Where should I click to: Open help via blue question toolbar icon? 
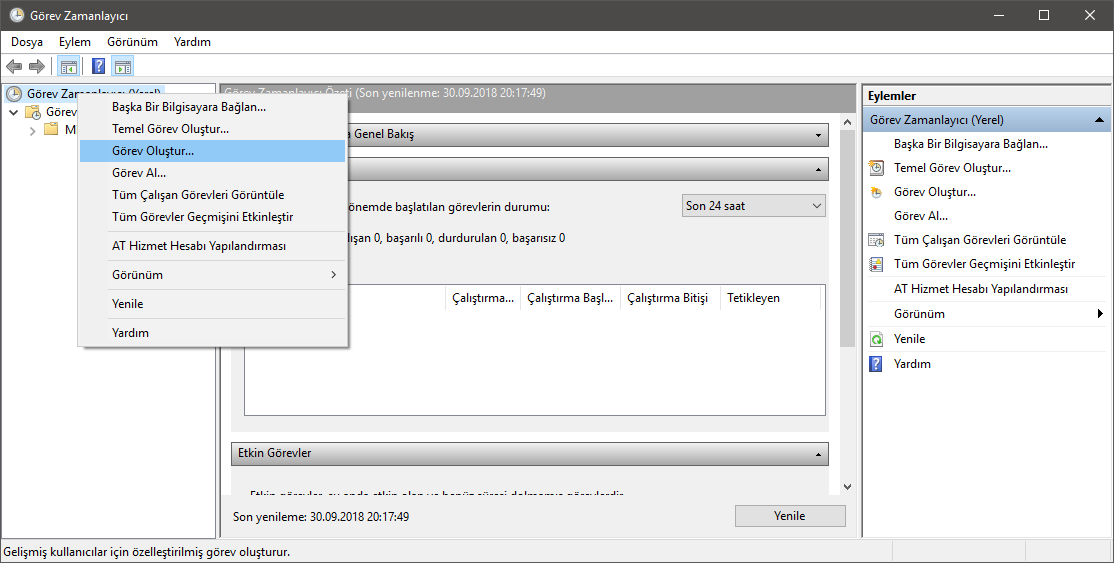pos(99,67)
